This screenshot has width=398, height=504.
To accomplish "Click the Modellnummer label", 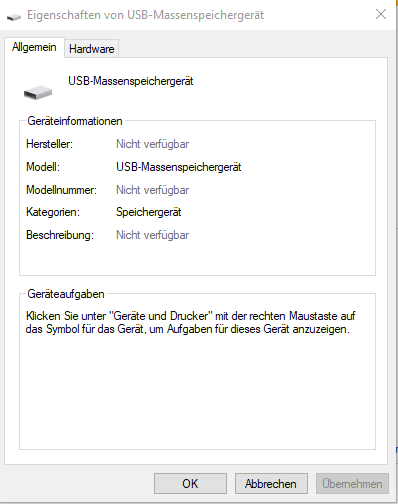I will 61,190.
